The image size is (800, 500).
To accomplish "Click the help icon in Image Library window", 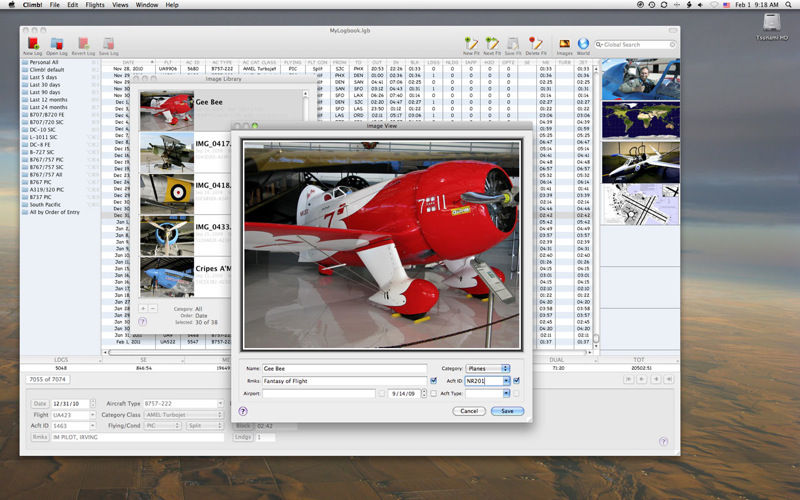I will coord(142,321).
